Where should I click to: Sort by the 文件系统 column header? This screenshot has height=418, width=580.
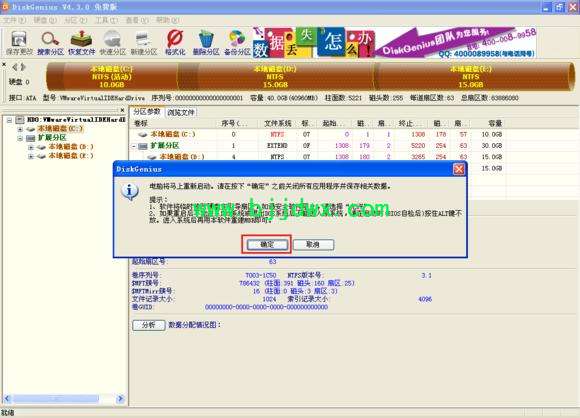coord(277,123)
